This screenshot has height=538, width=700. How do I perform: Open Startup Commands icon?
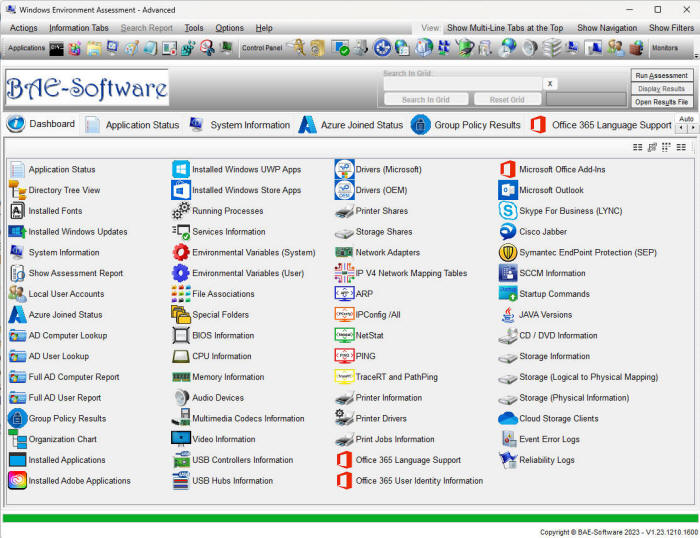[508, 294]
